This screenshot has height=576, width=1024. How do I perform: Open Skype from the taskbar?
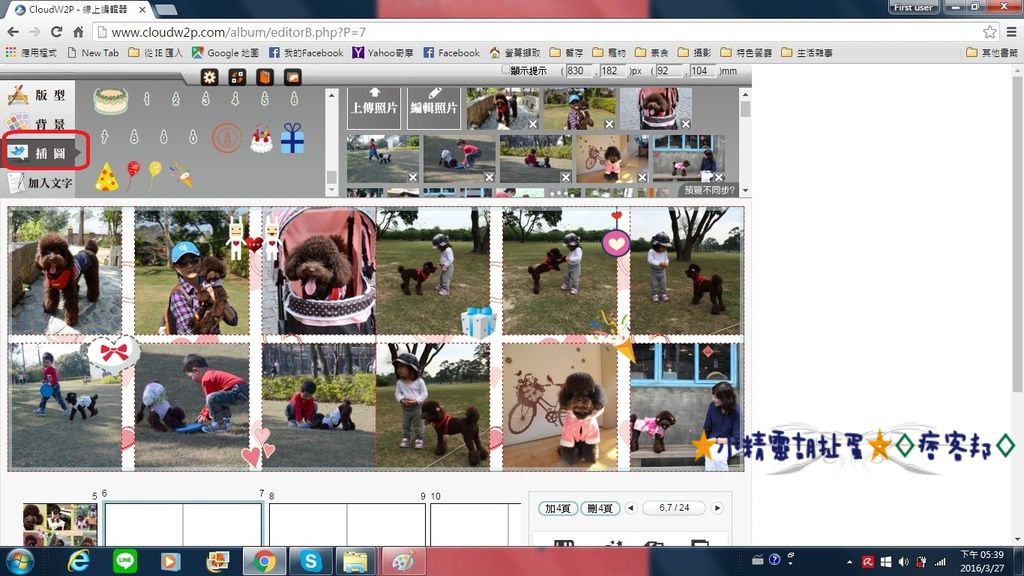(x=311, y=561)
